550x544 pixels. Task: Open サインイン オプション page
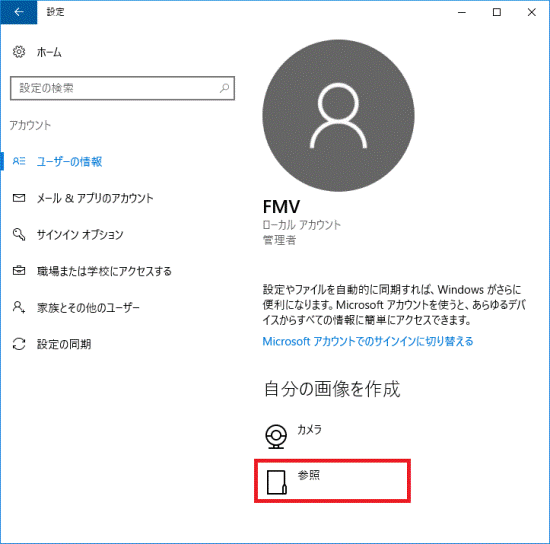pyautogui.click(x=80, y=235)
